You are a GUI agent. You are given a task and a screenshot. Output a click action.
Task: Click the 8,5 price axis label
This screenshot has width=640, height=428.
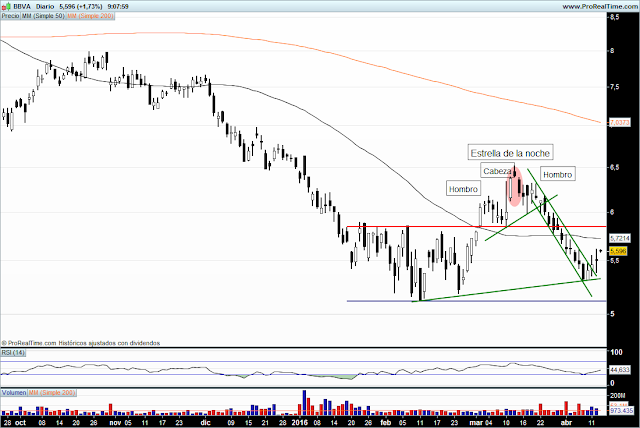pos(615,17)
